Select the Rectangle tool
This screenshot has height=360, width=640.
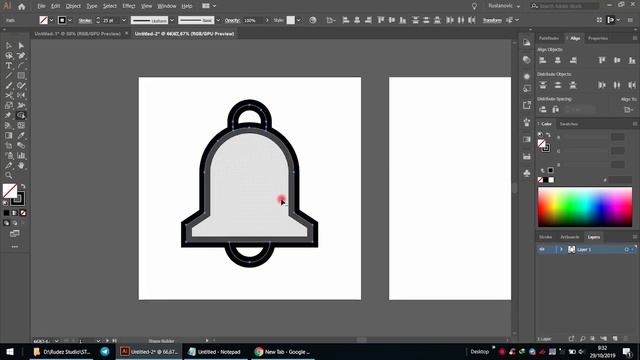click(x=21, y=76)
